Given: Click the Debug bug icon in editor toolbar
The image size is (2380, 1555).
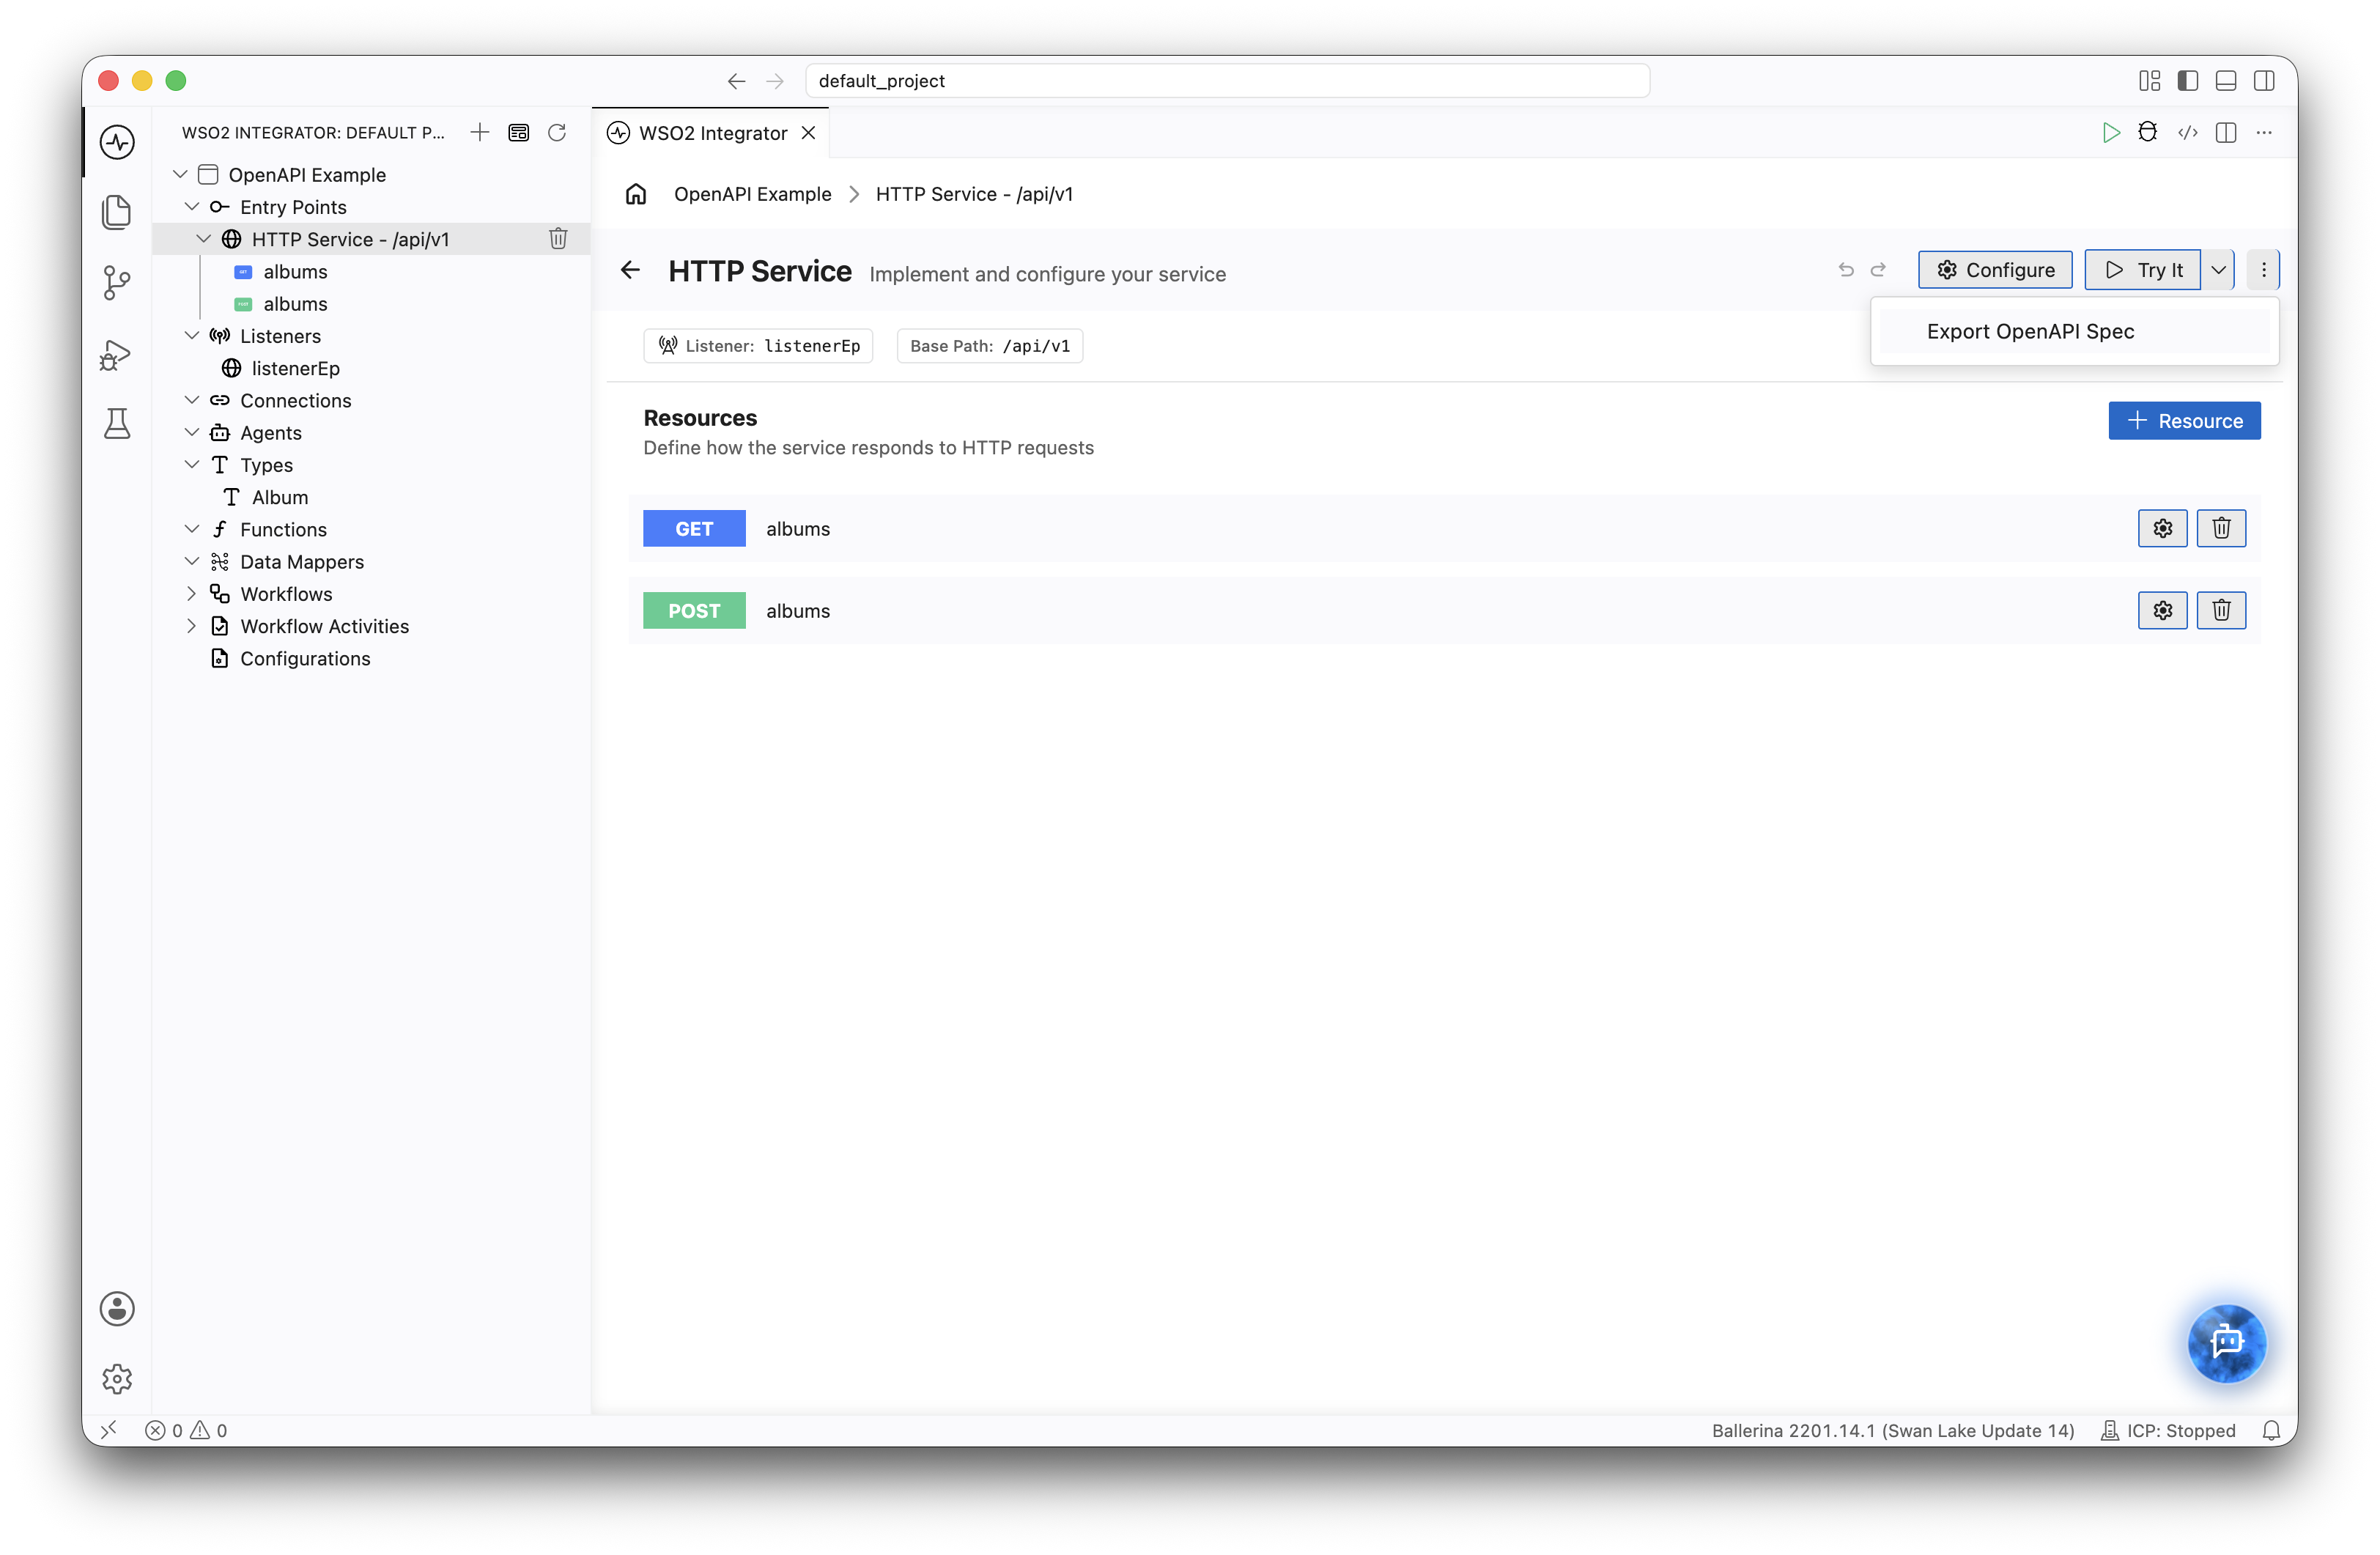Looking at the screenshot, I should (x=2147, y=132).
